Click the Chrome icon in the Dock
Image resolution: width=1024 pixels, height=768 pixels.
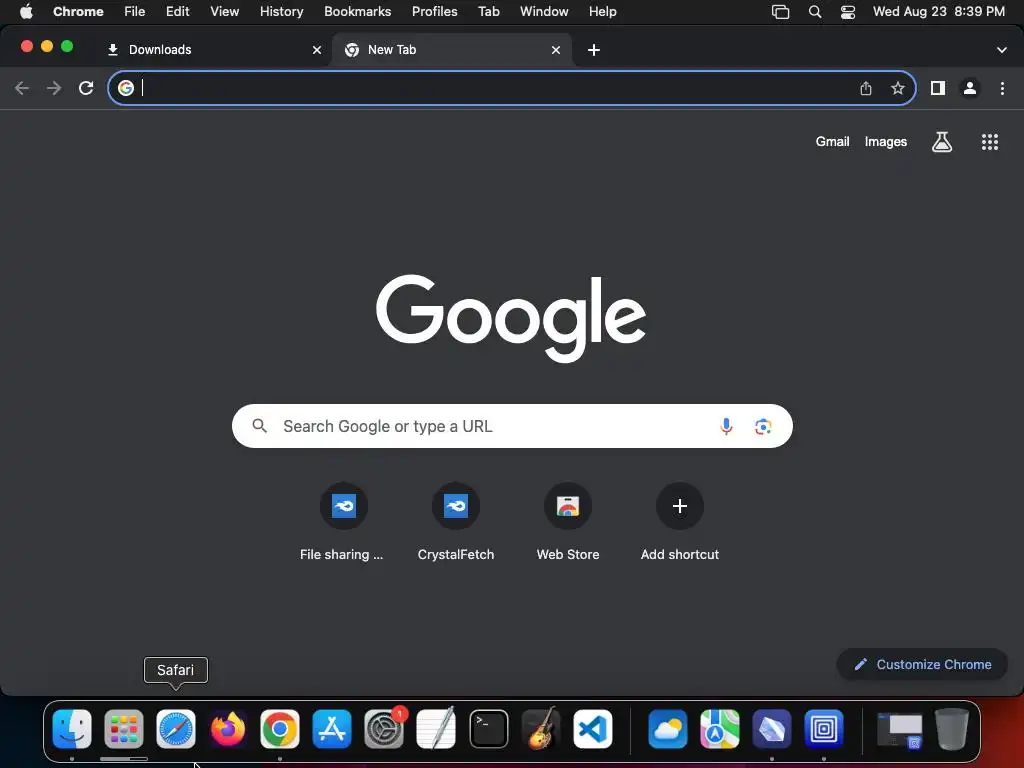[x=280, y=729]
